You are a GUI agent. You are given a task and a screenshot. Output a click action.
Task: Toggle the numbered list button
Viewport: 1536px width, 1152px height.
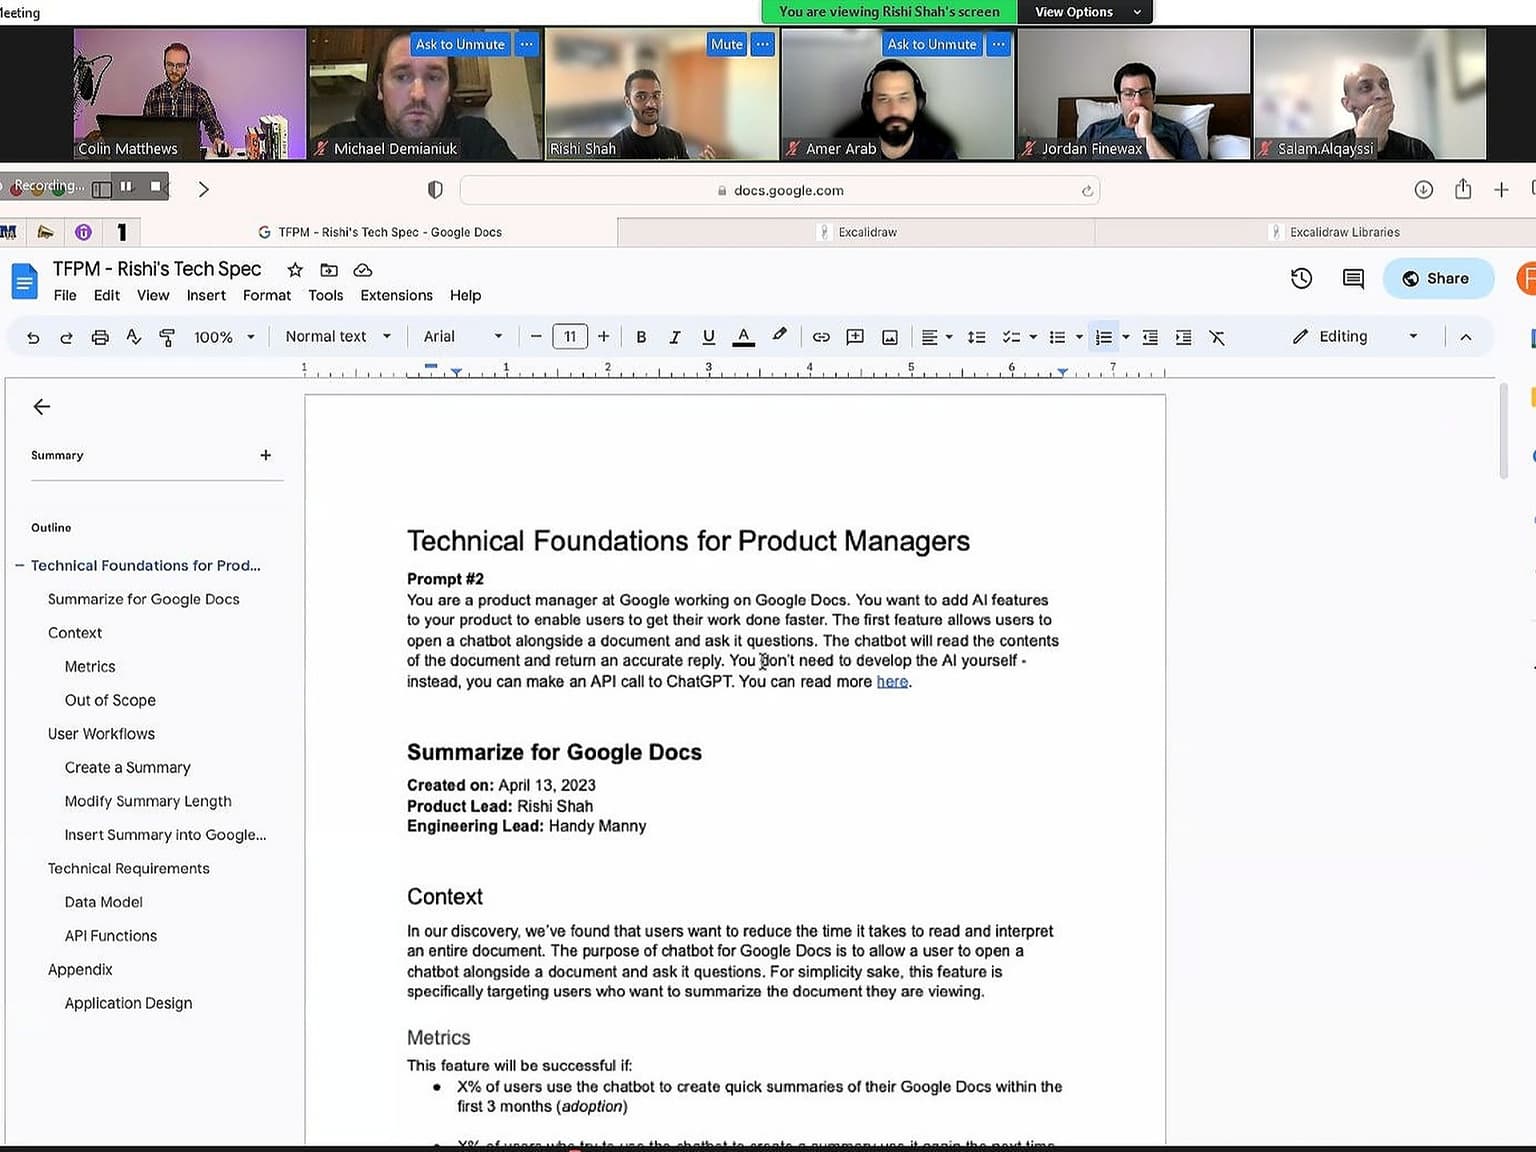coord(1104,337)
